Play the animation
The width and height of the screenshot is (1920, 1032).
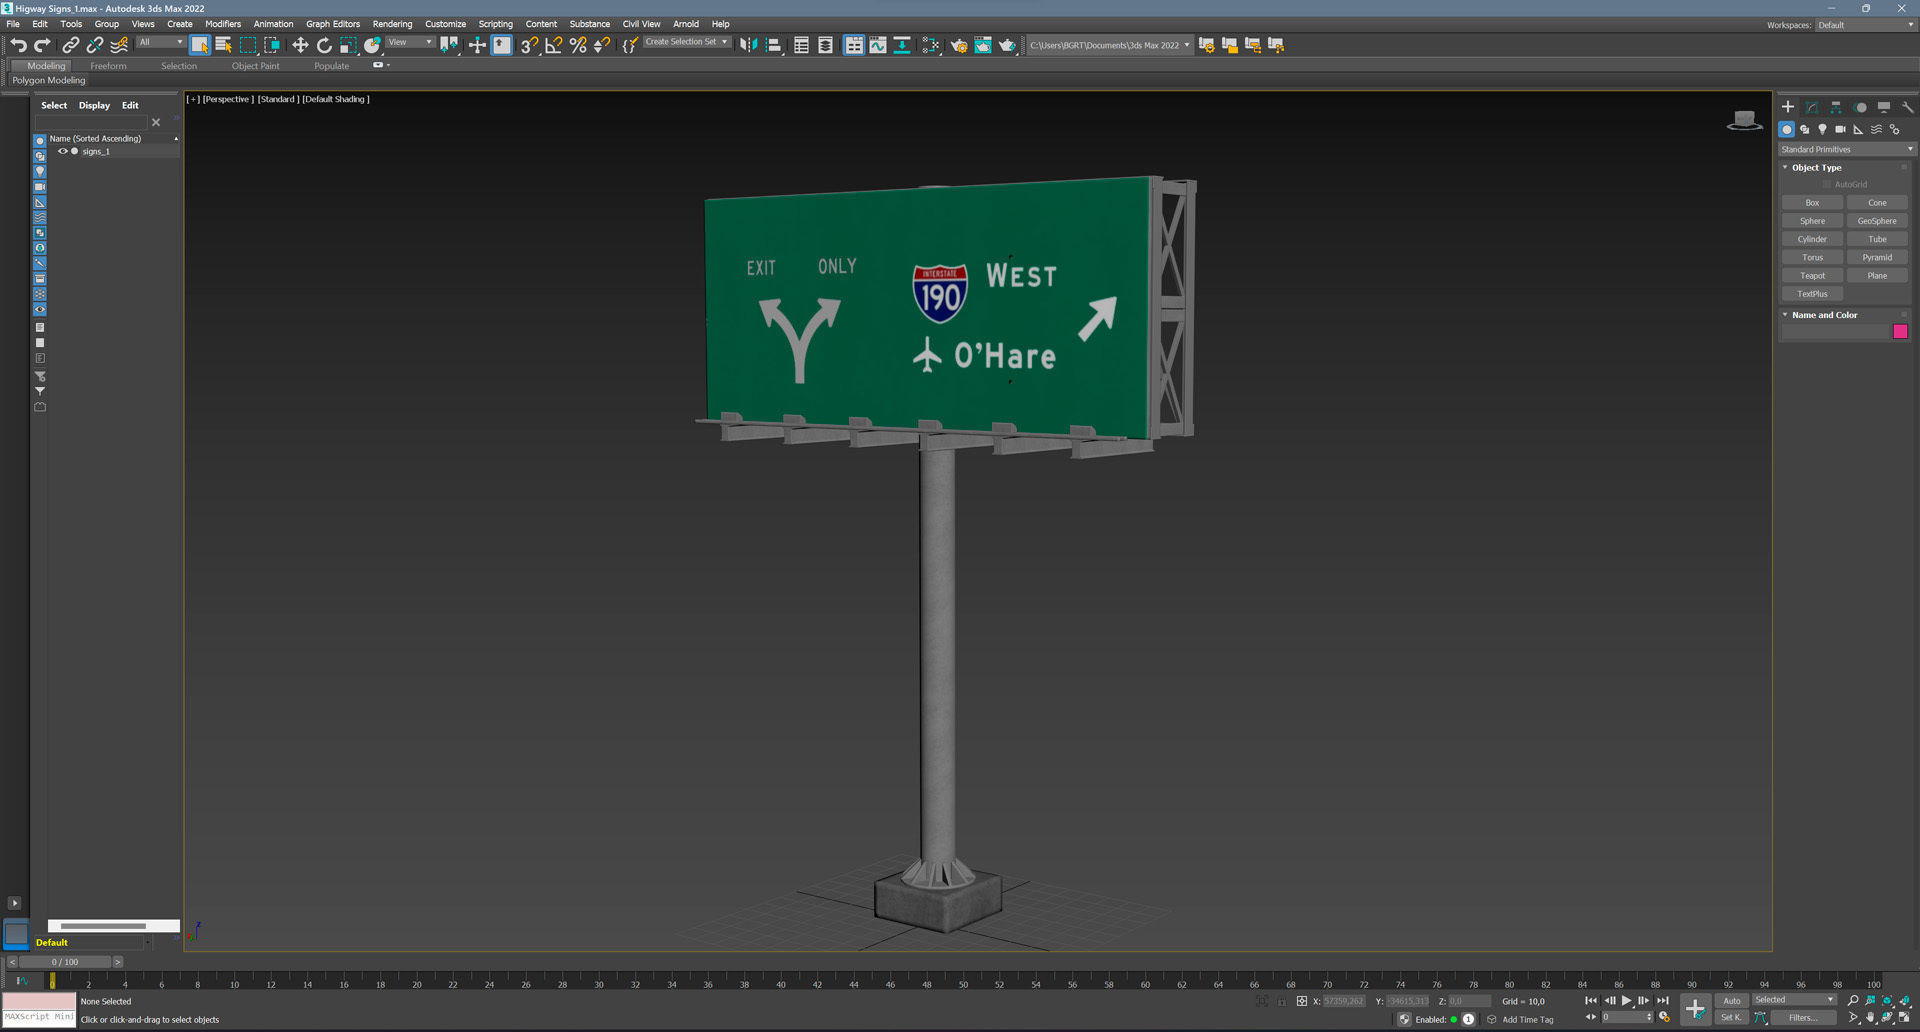pyautogui.click(x=1627, y=1001)
